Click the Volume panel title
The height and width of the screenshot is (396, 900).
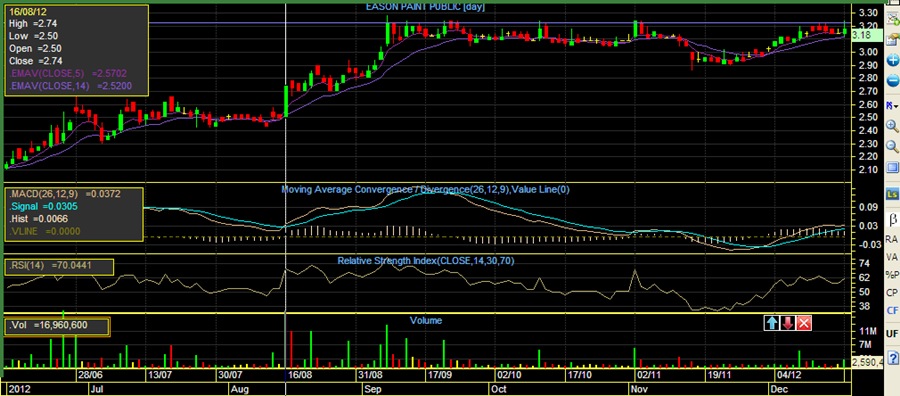(x=426, y=320)
